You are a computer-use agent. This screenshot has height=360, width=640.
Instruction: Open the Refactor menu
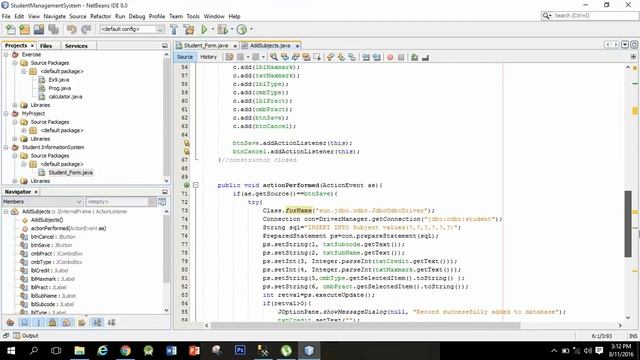tap(100, 16)
